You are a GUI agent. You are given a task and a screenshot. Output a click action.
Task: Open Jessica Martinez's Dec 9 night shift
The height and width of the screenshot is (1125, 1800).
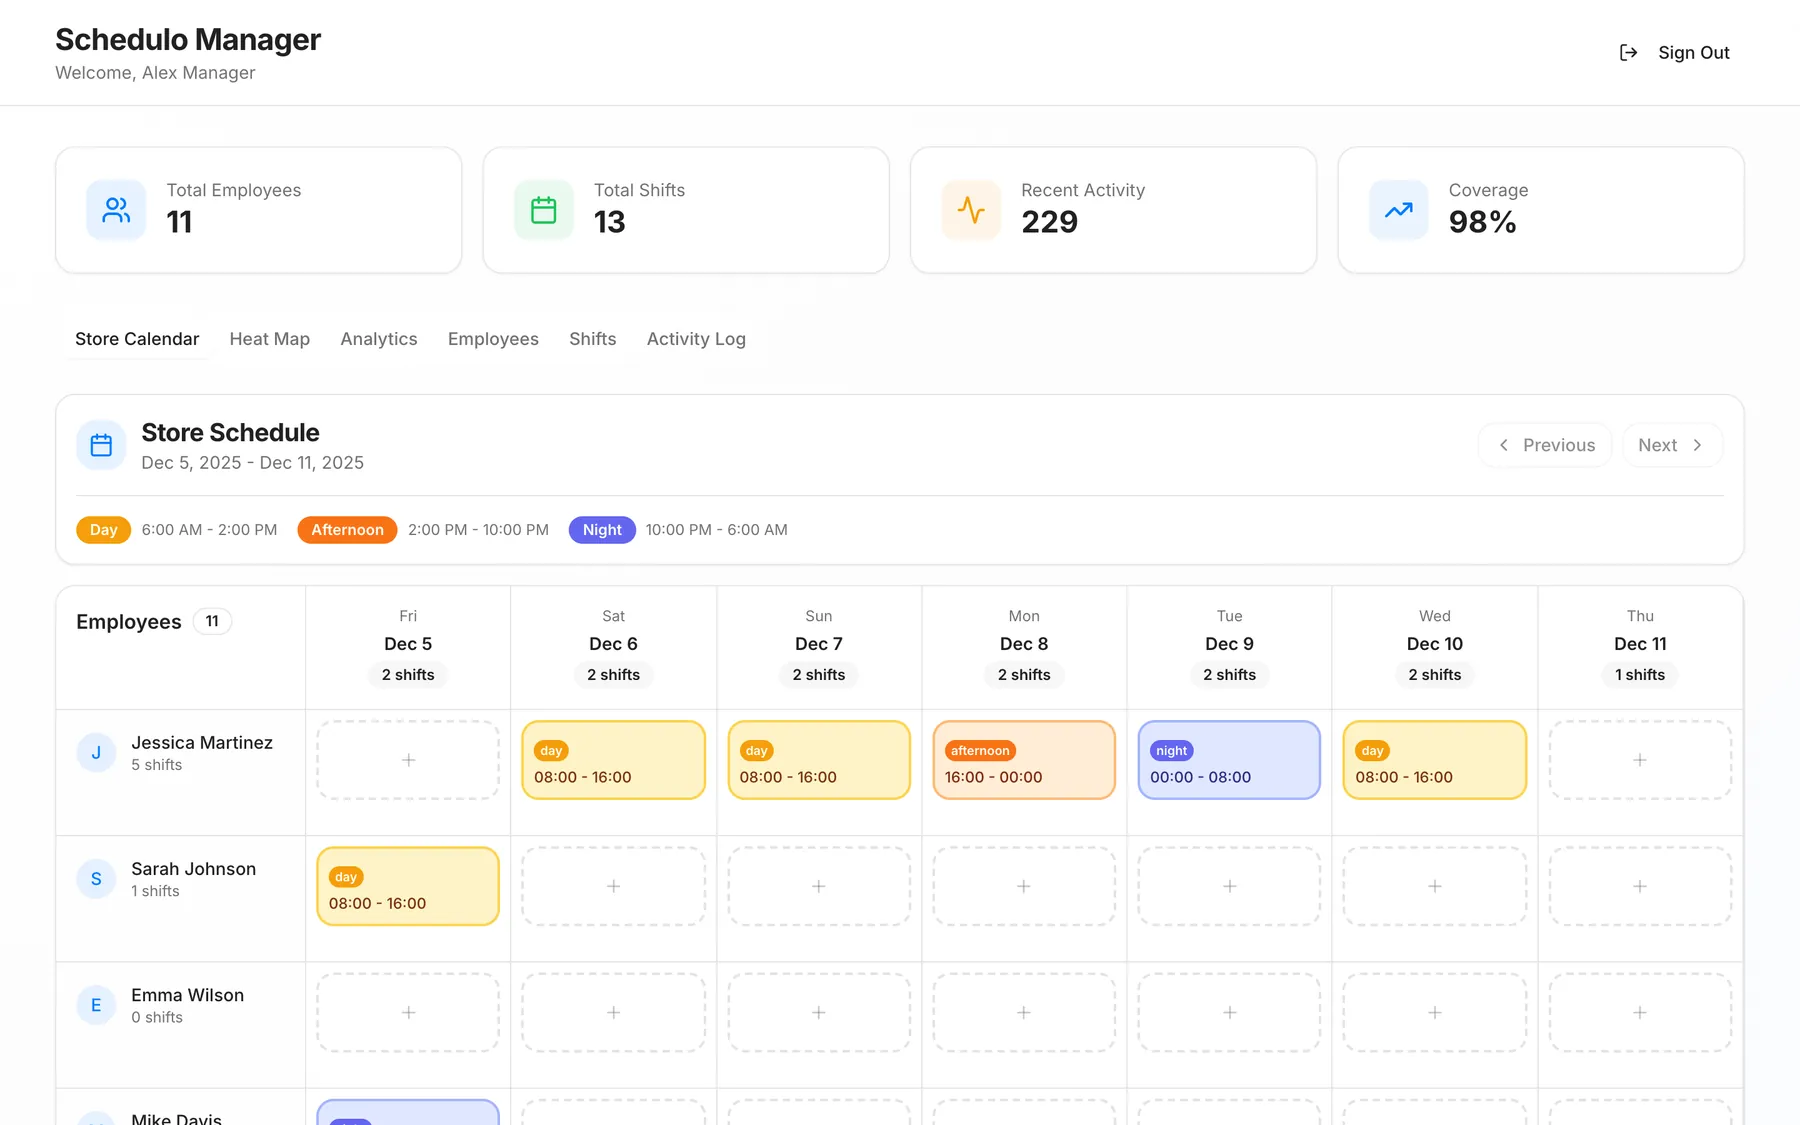point(1229,760)
